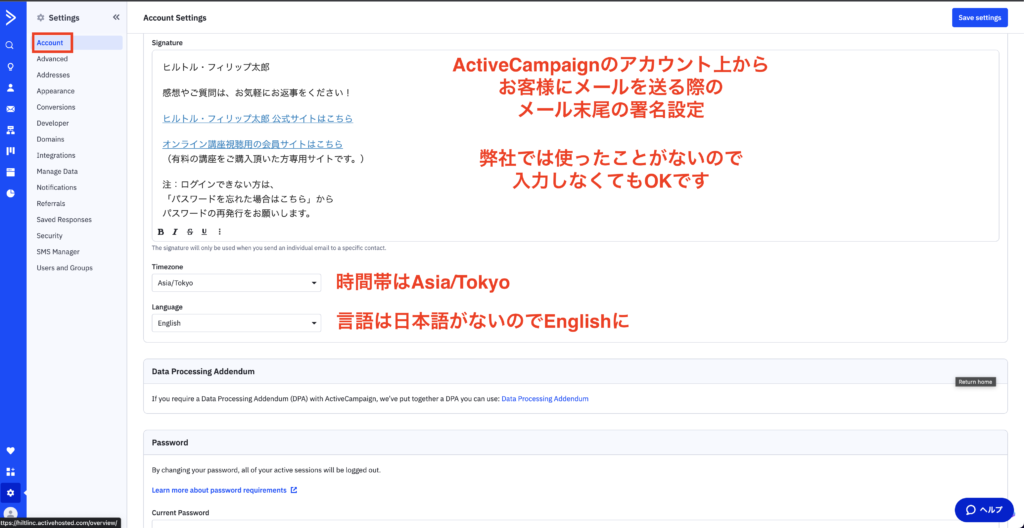Select Addresses in Settings menu
This screenshot has width=1024, height=528.
coord(53,75)
